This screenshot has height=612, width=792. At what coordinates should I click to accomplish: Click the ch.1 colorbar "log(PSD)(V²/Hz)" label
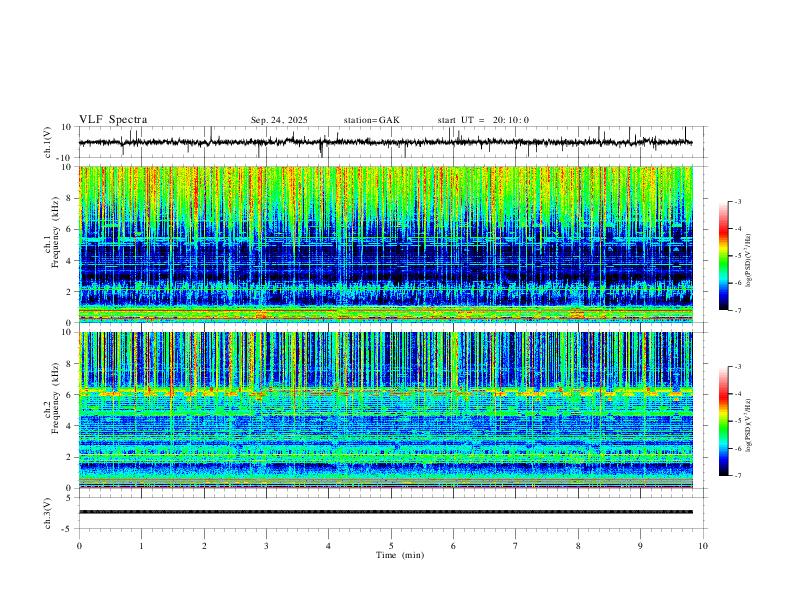[749, 261]
